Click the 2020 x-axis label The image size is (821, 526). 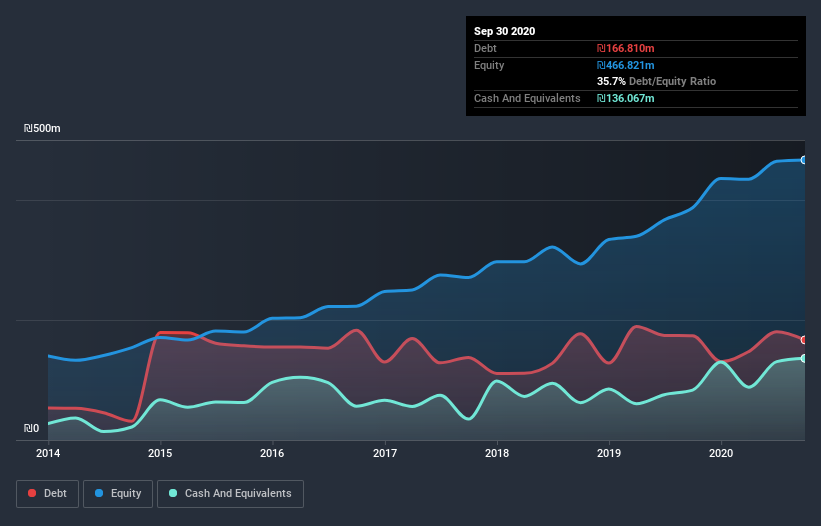point(721,453)
